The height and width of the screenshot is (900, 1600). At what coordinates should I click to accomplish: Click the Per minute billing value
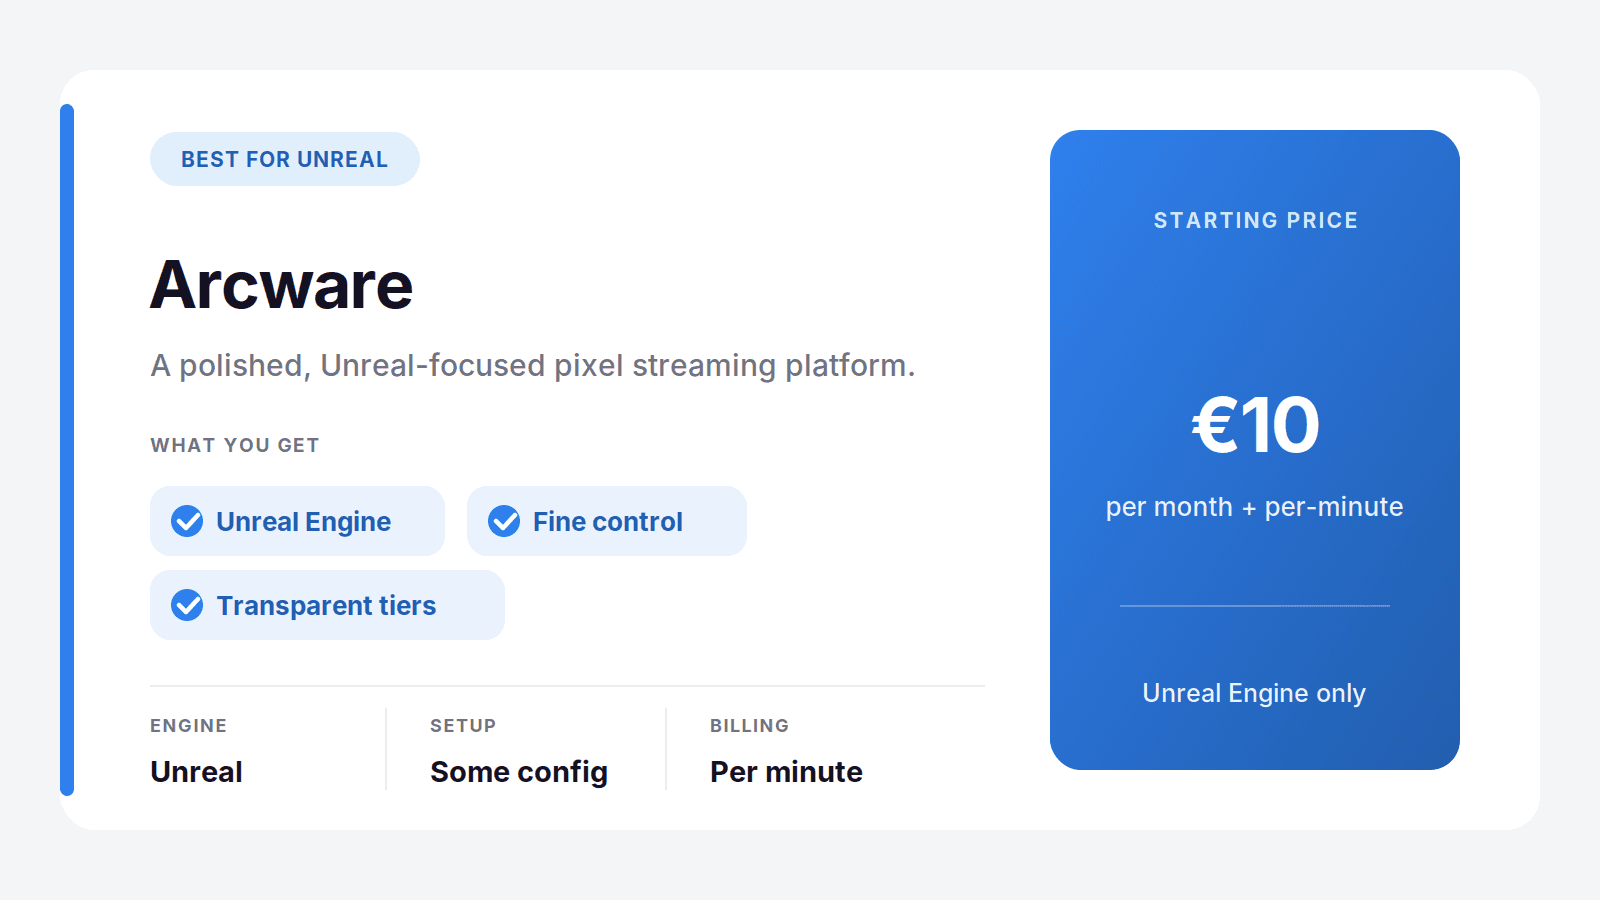click(x=786, y=772)
